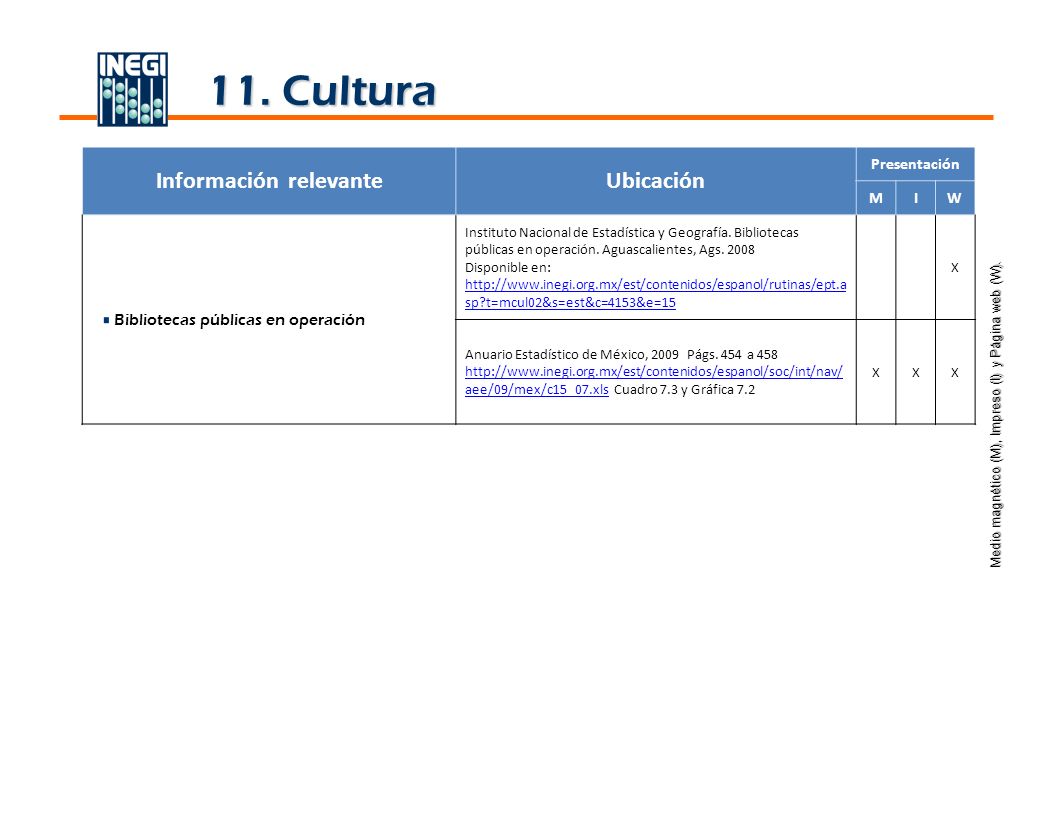This screenshot has height=816, width=1054.
Task: Click the 'W' presentation column header
Action: point(955,198)
